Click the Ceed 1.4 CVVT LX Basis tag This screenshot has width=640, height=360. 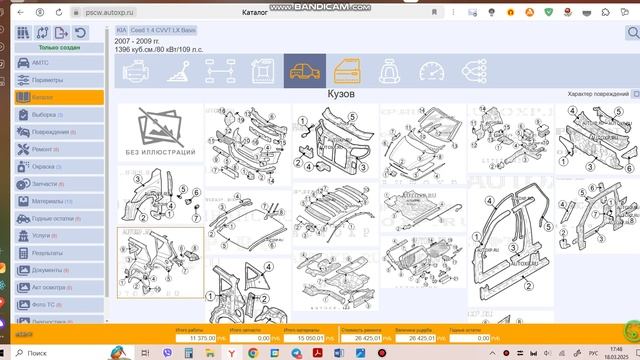[x=163, y=30]
